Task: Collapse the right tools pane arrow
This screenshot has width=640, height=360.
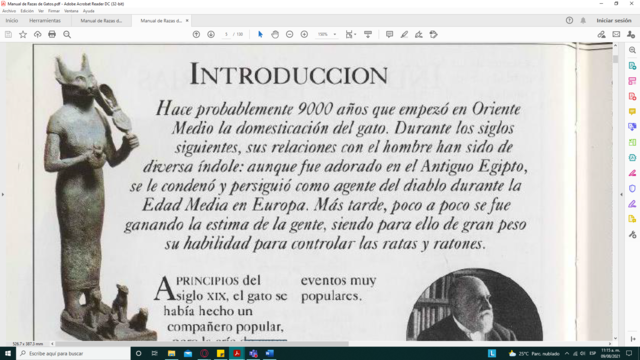Action: pyautogui.click(x=621, y=195)
